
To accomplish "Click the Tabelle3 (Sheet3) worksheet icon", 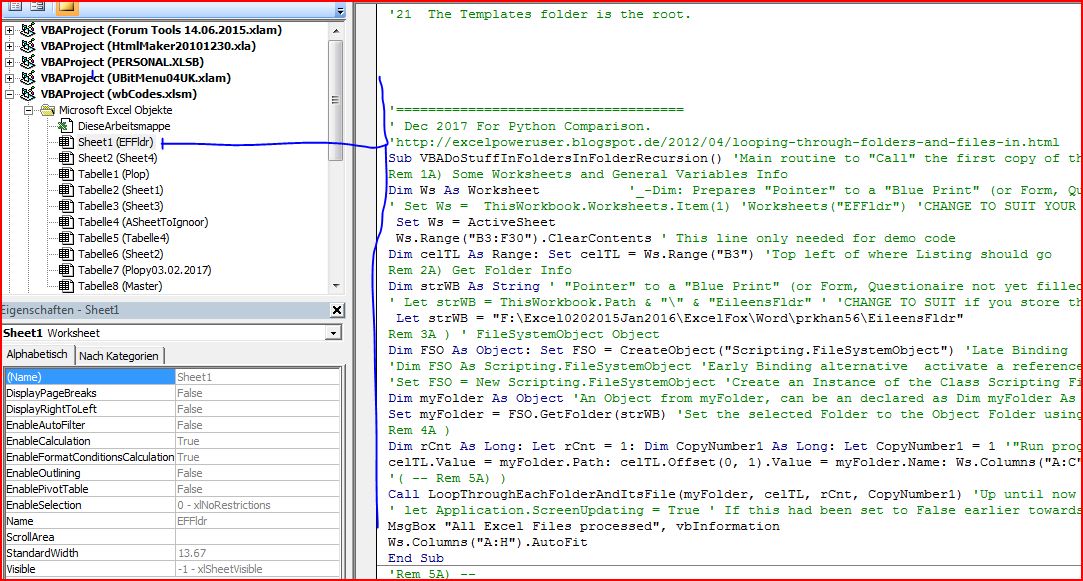I will (66, 205).
